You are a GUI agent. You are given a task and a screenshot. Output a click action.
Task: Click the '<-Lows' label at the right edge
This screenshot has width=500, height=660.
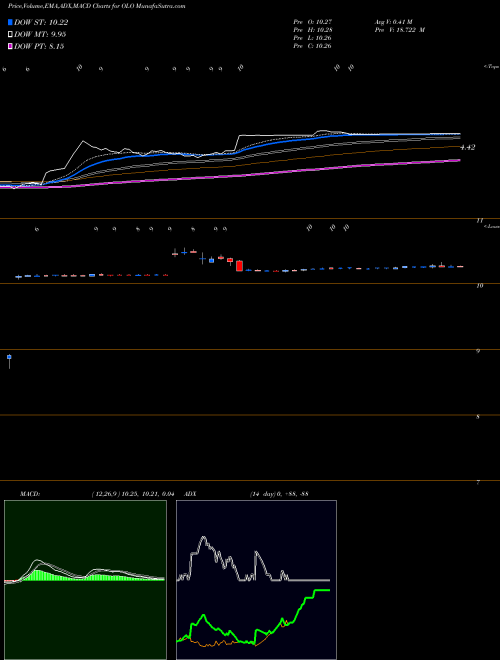[x=492, y=226]
